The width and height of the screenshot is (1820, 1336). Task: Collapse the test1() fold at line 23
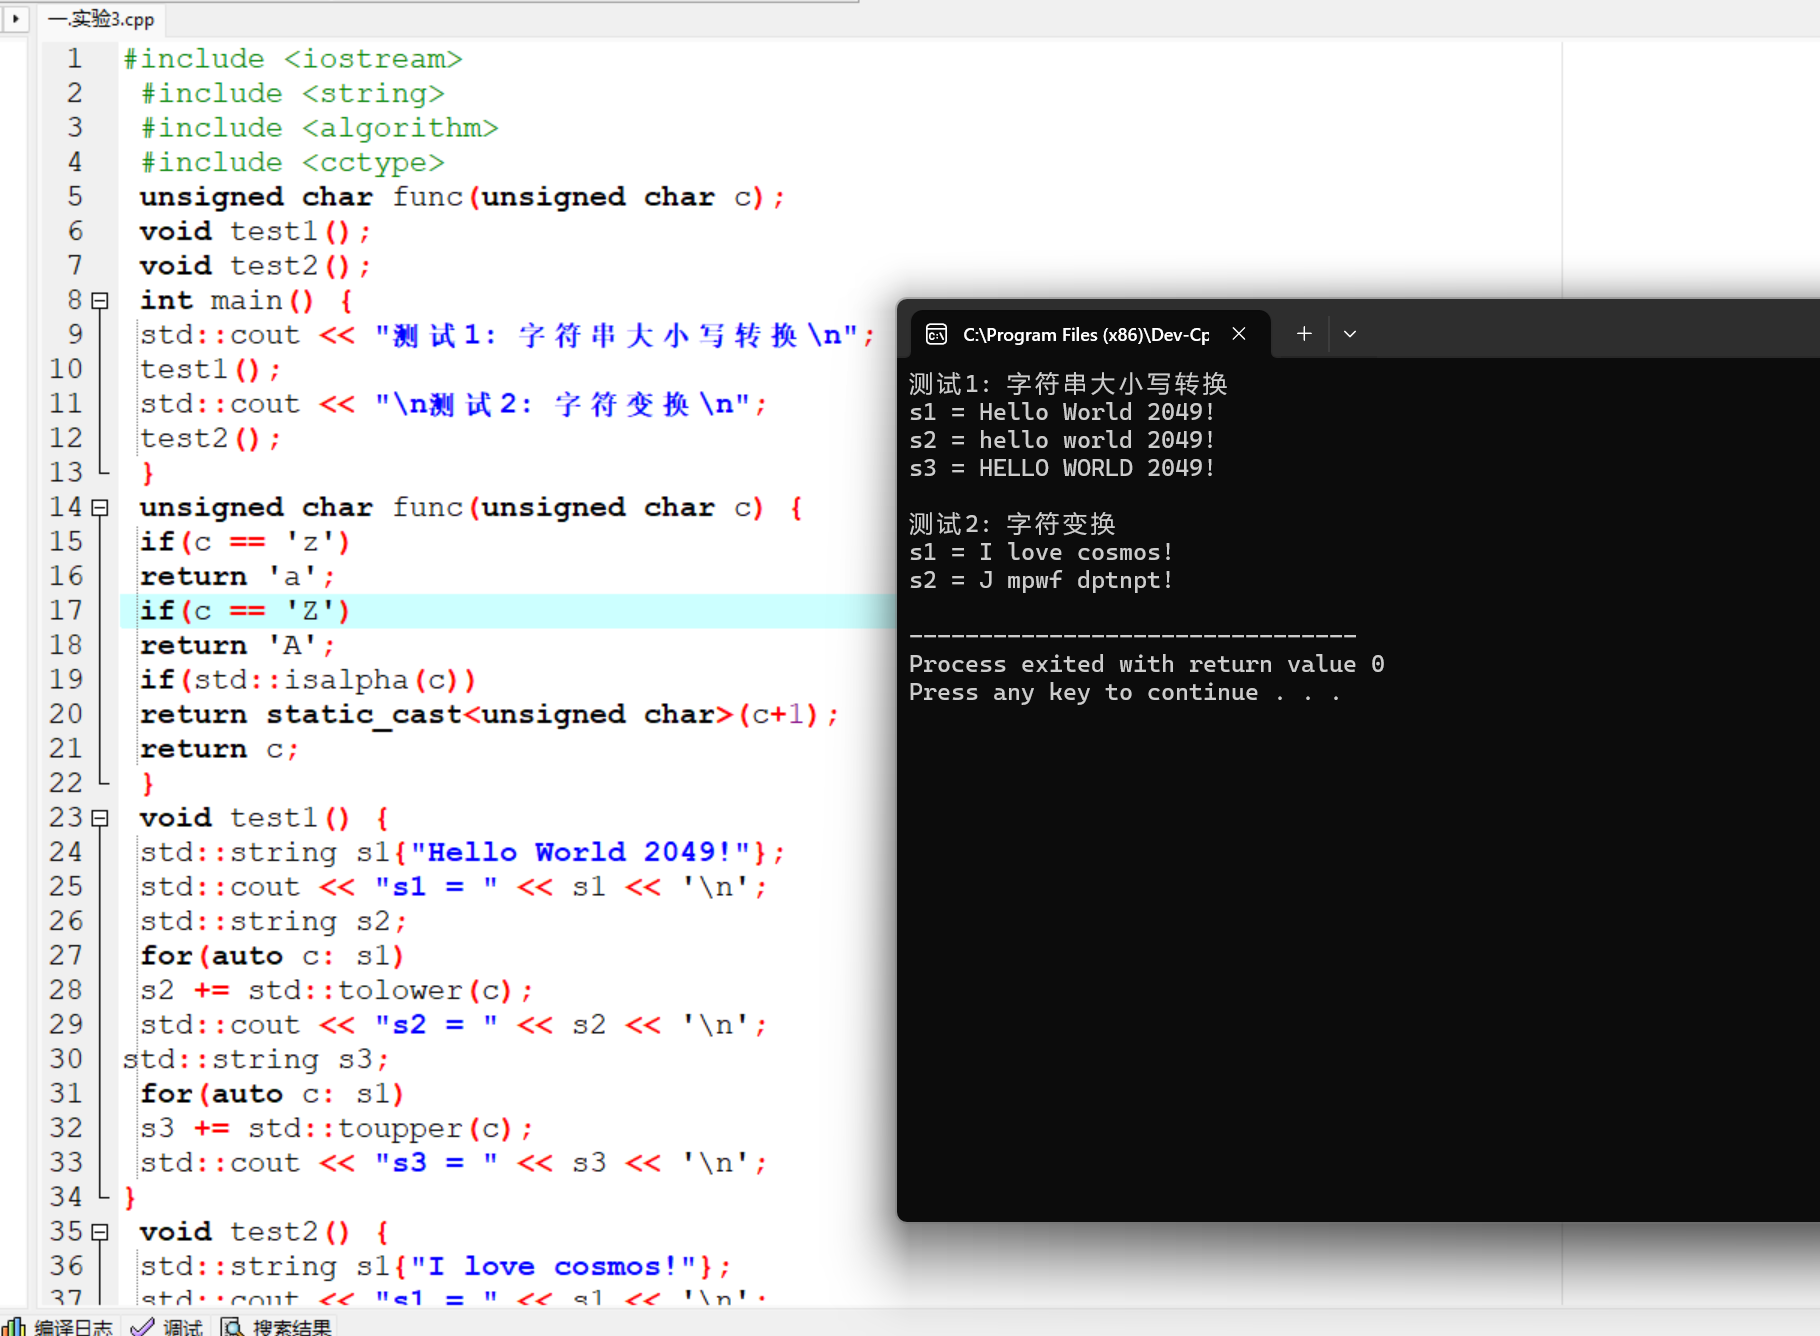[x=100, y=818]
